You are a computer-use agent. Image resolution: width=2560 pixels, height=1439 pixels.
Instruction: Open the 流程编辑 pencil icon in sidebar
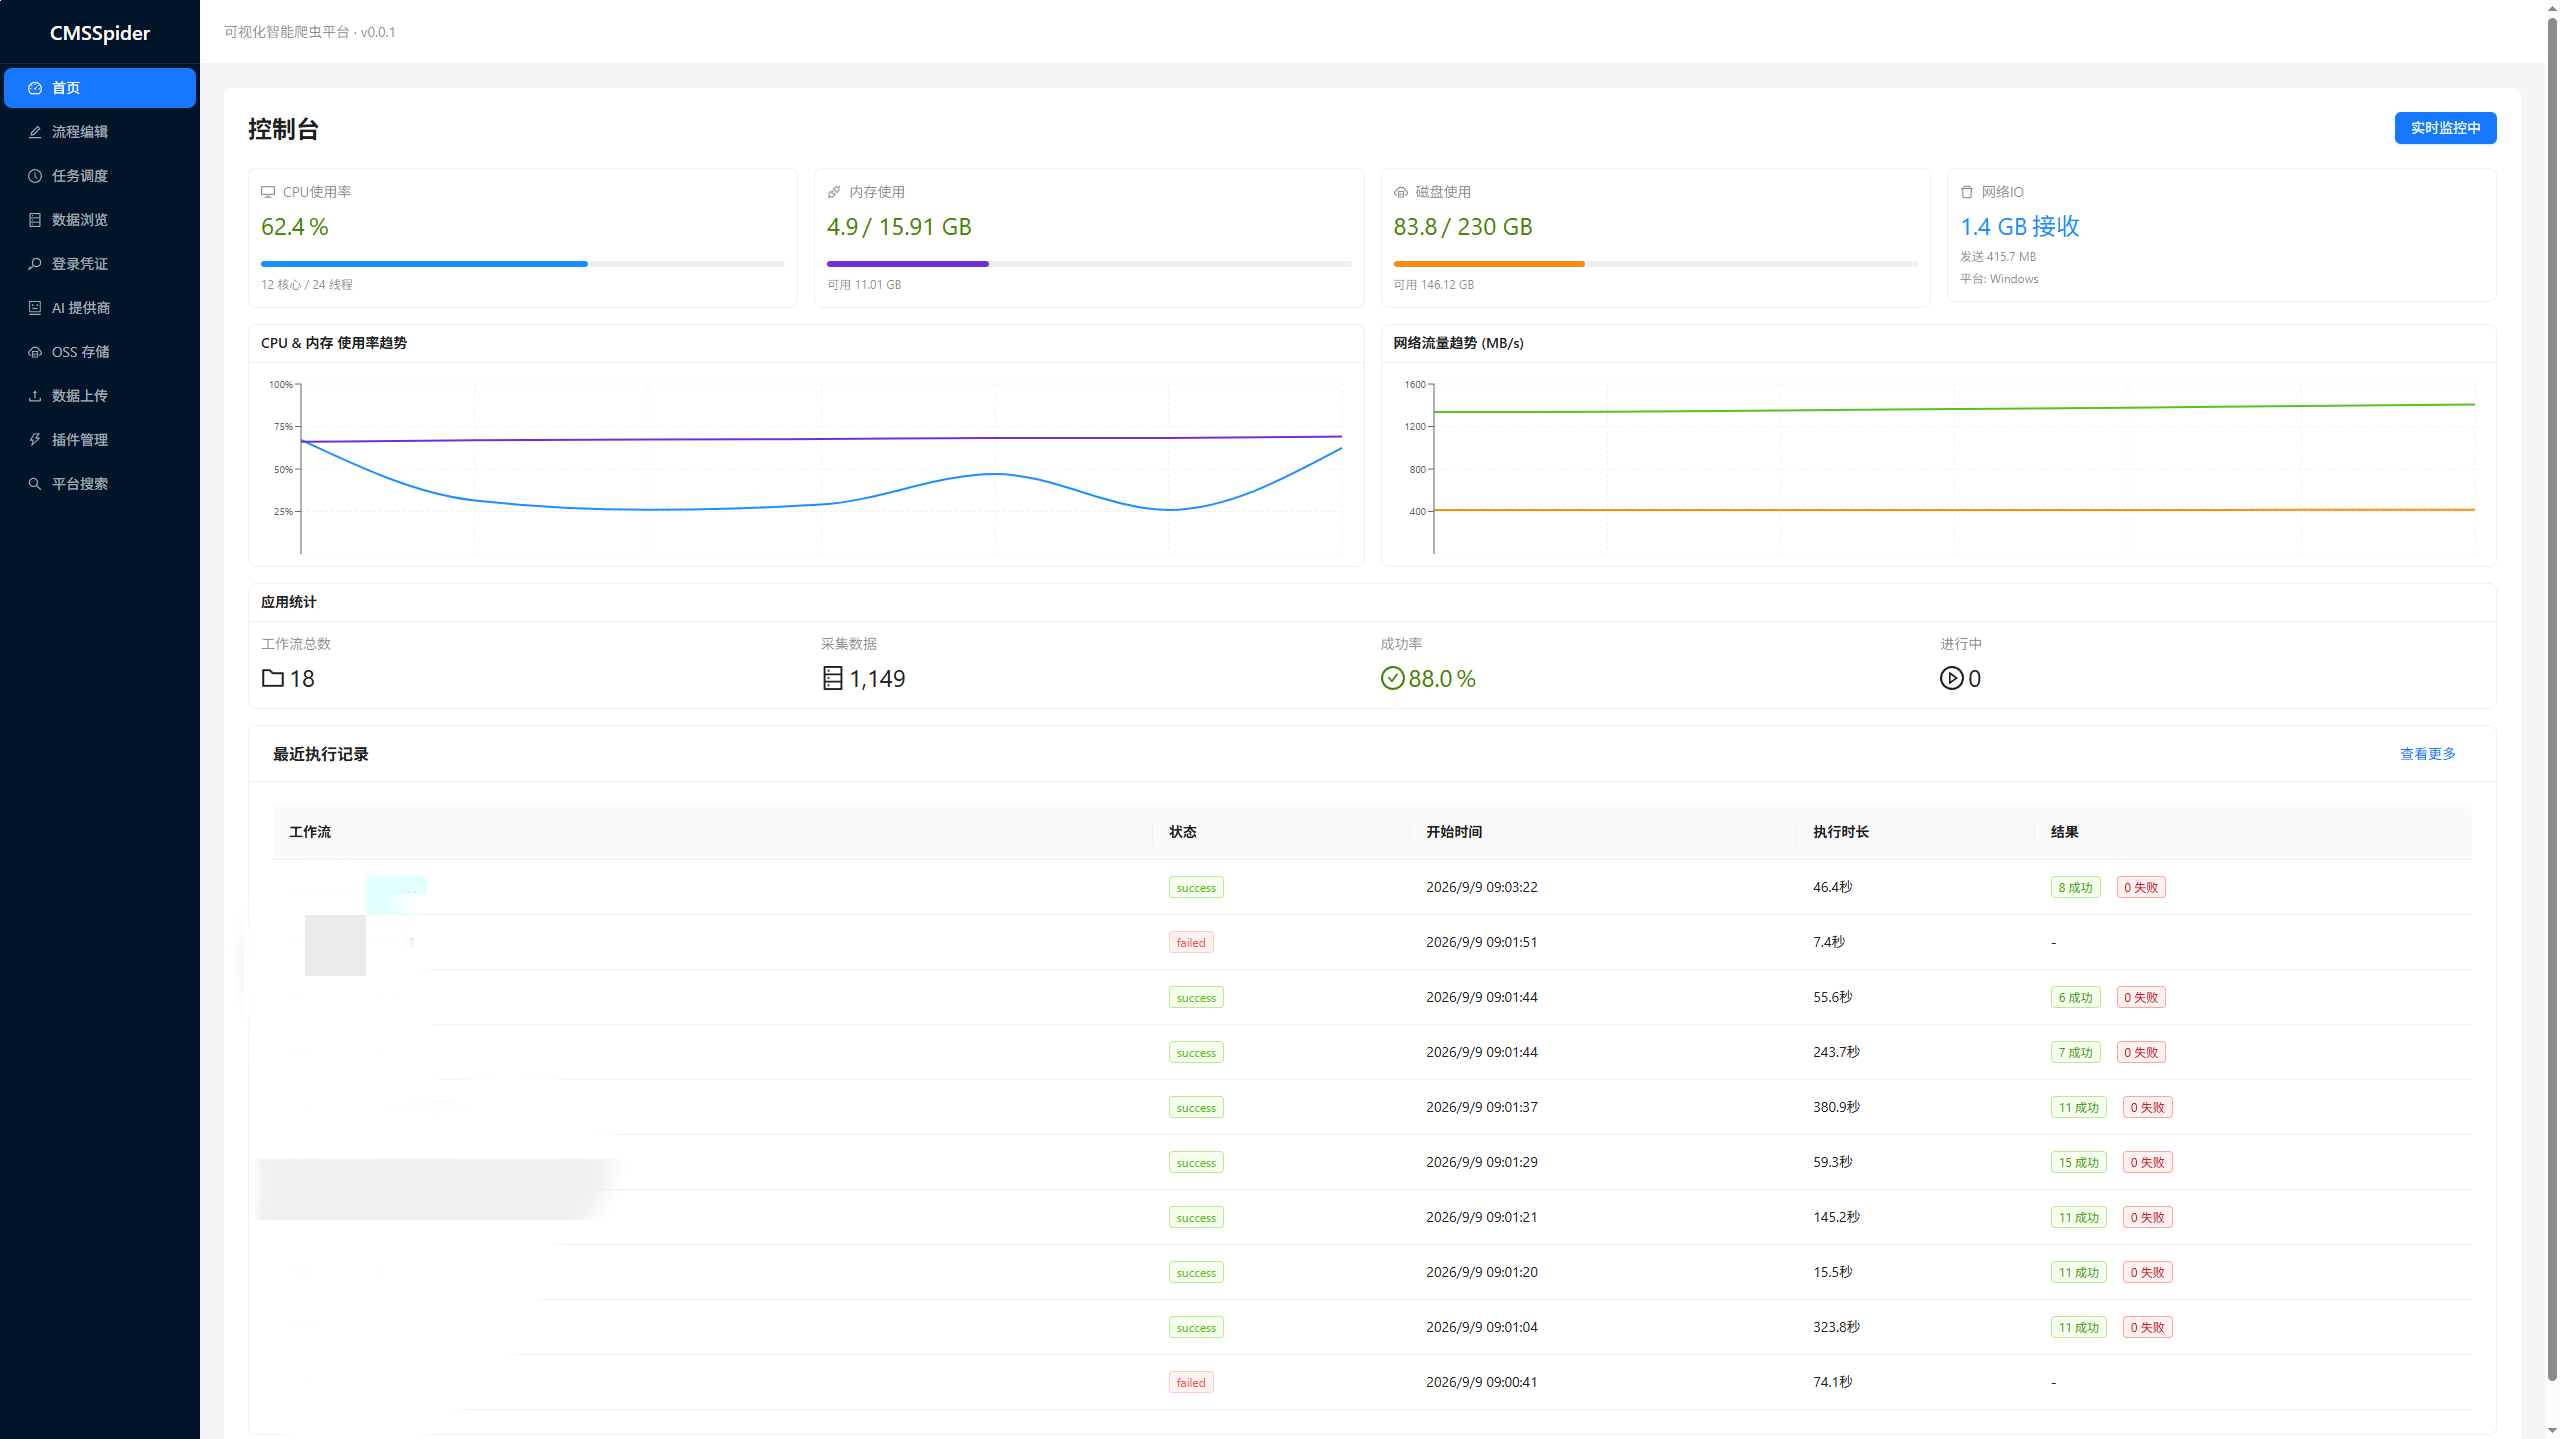(35, 132)
